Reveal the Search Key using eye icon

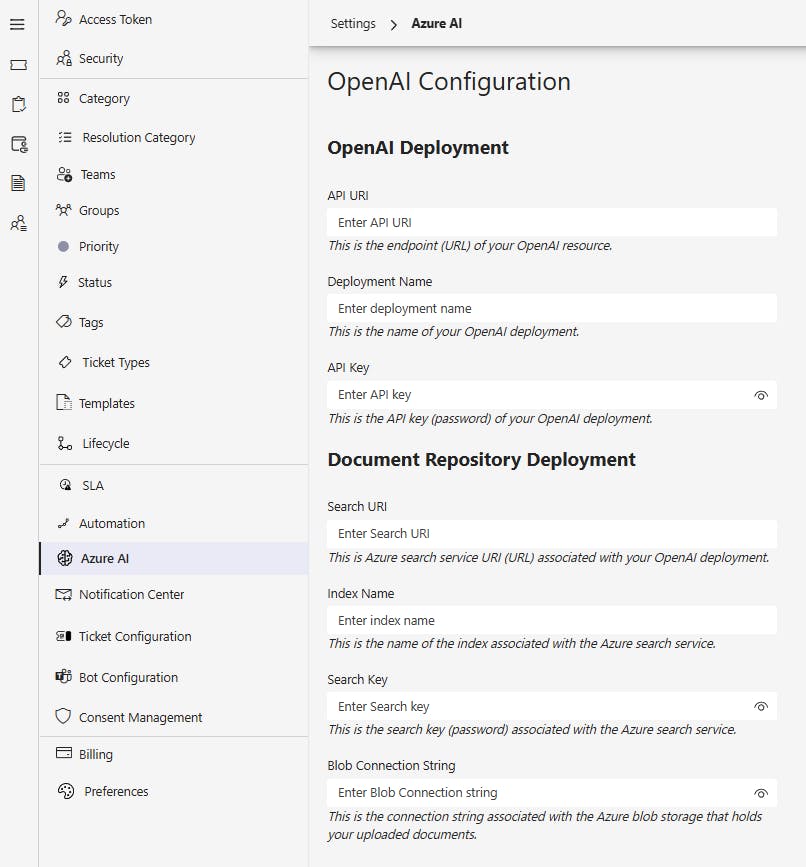tap(761, 707)
